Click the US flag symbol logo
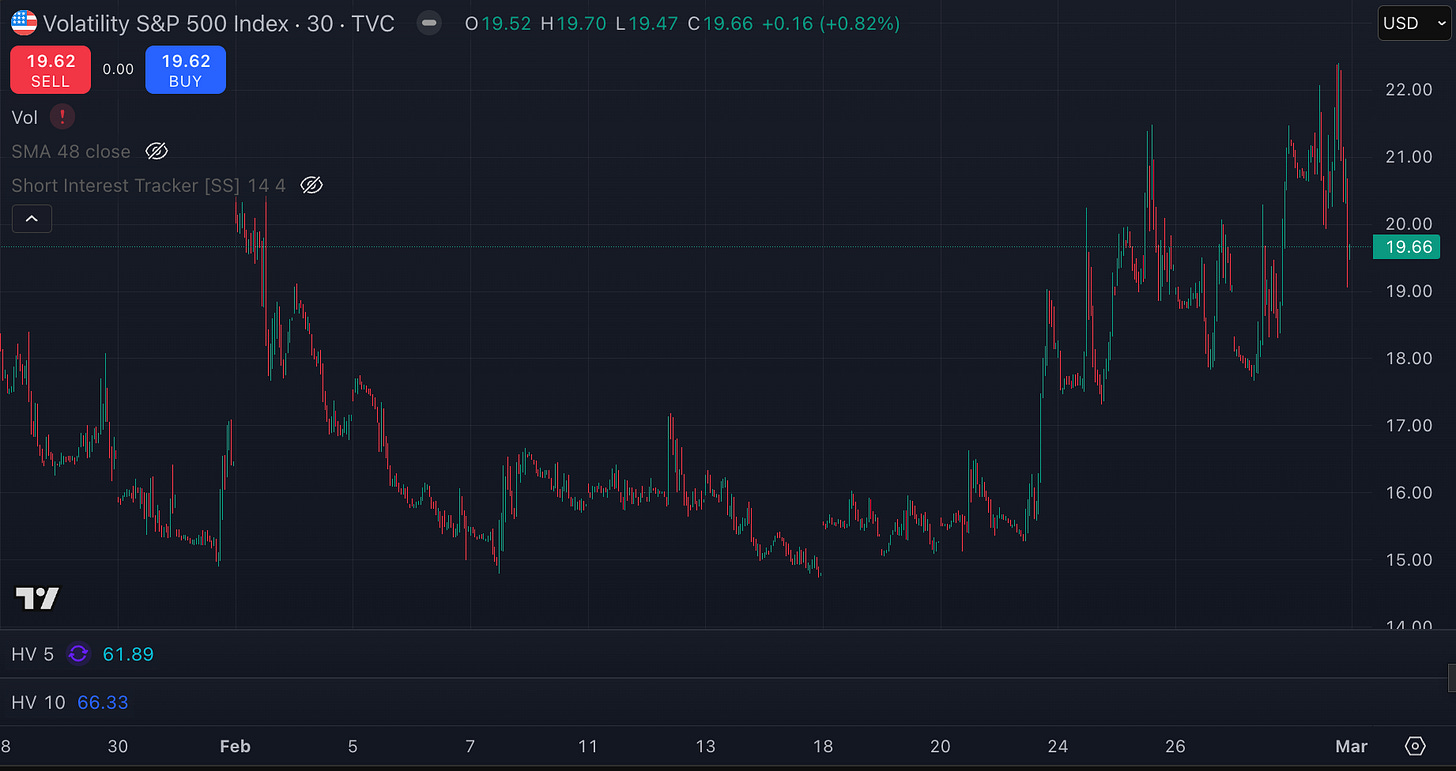Image resolution: width=1456 pixels, height=771 pixels. (x=24, y=23)
